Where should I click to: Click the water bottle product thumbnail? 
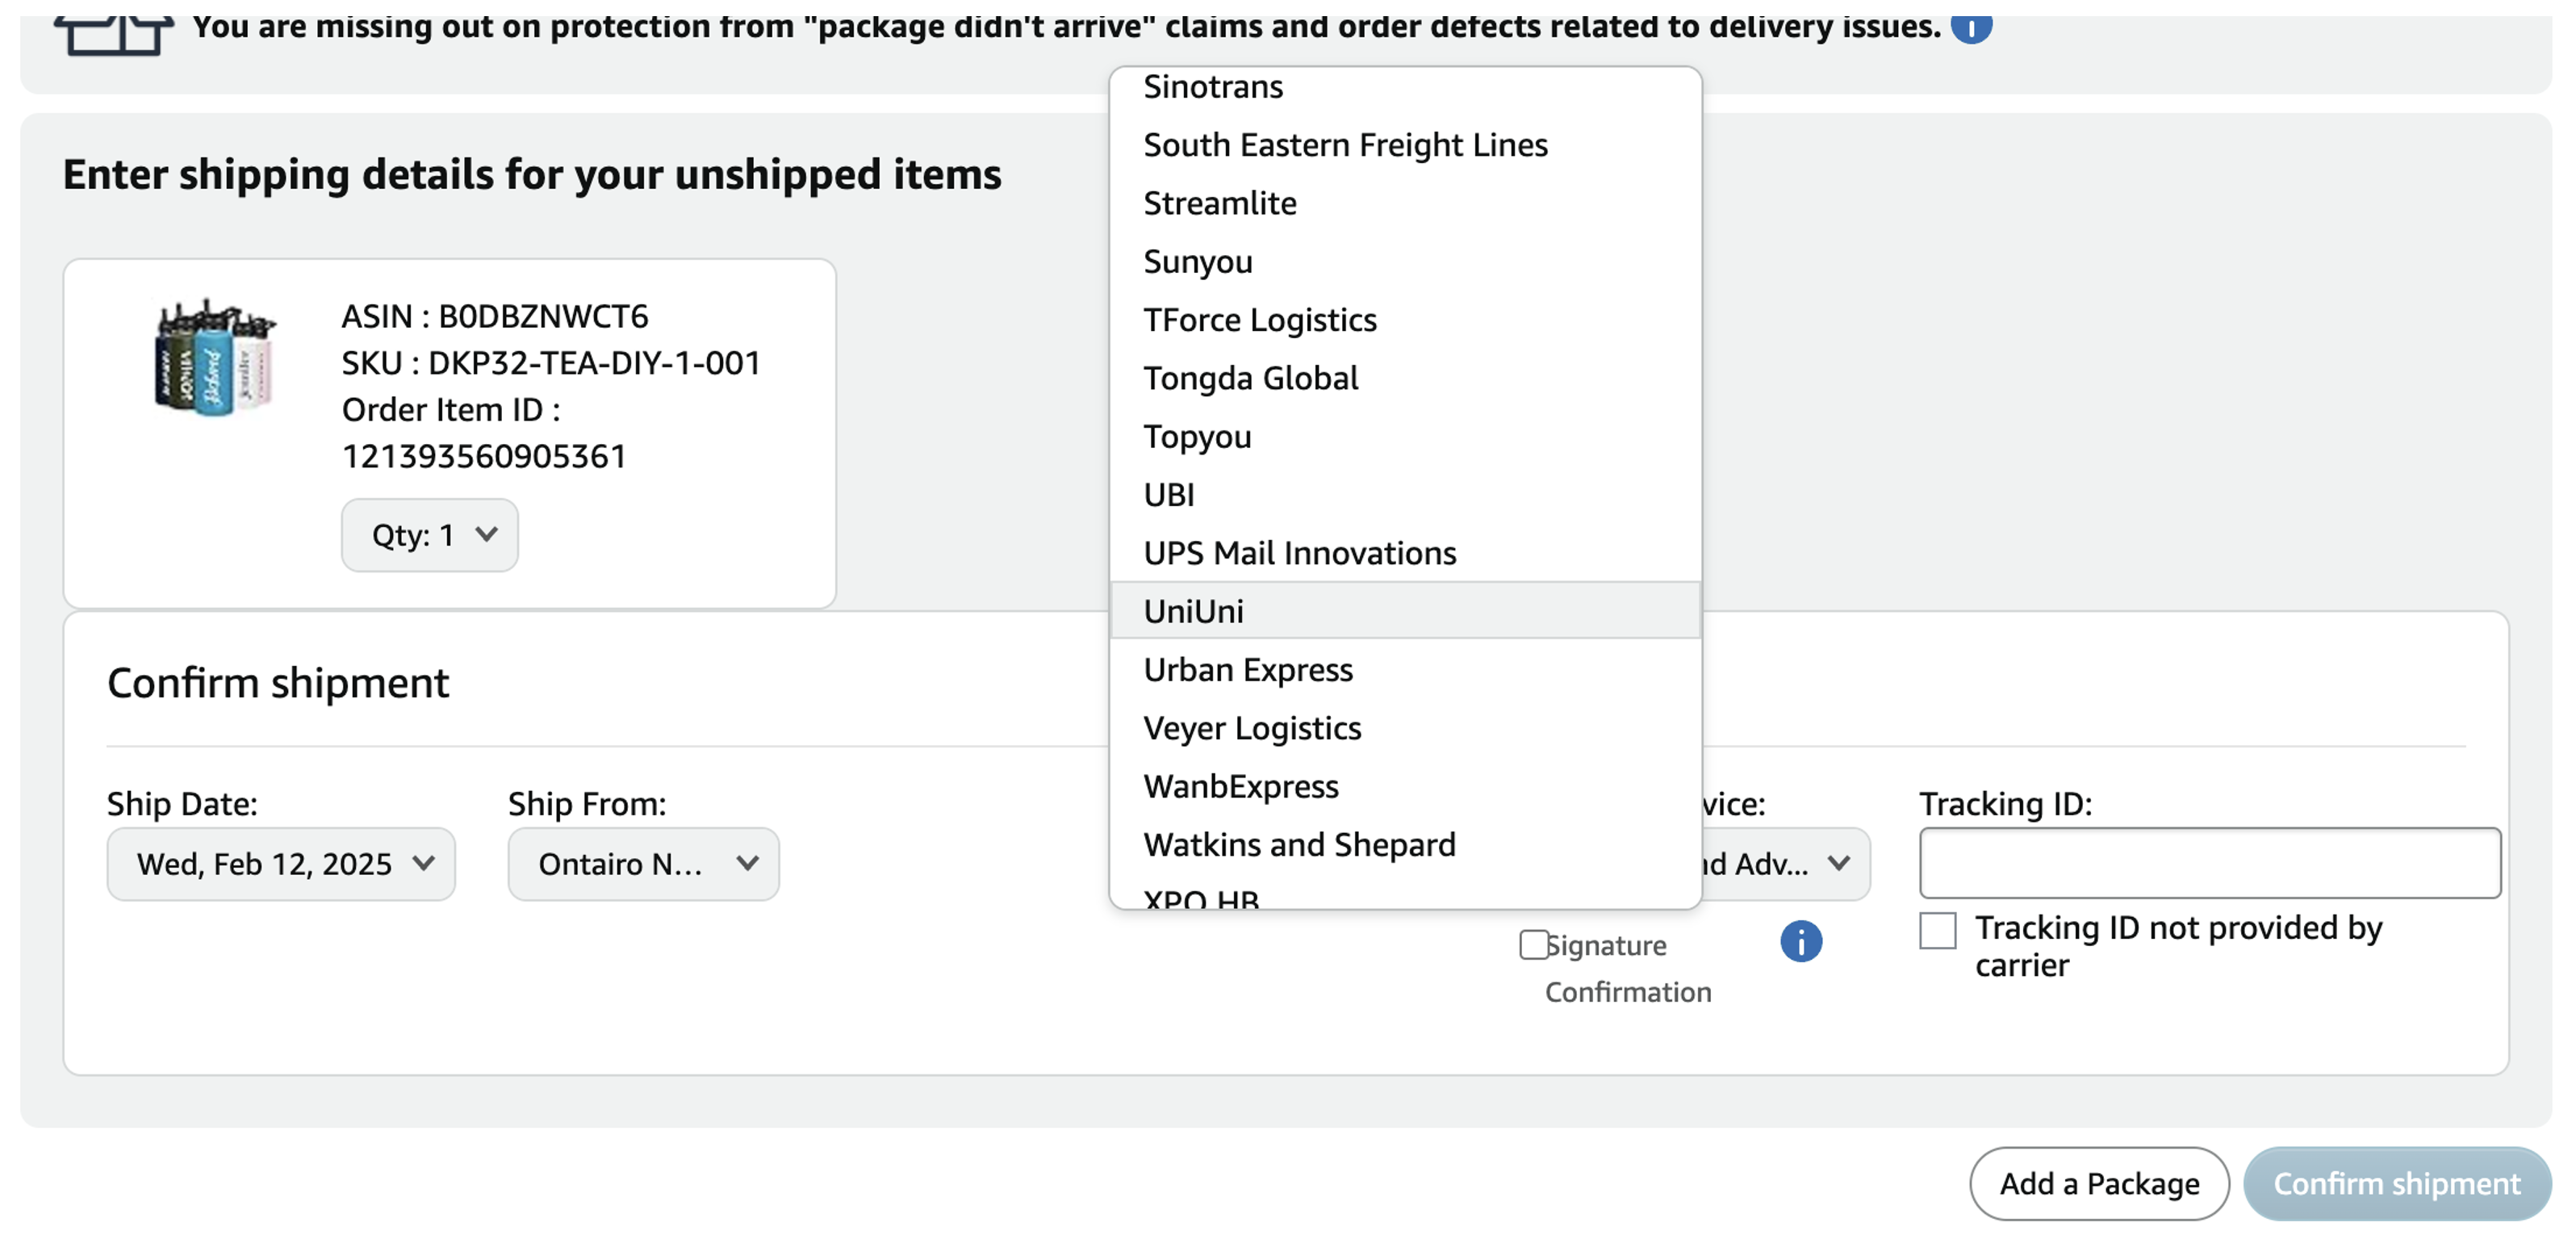(215, 357)
